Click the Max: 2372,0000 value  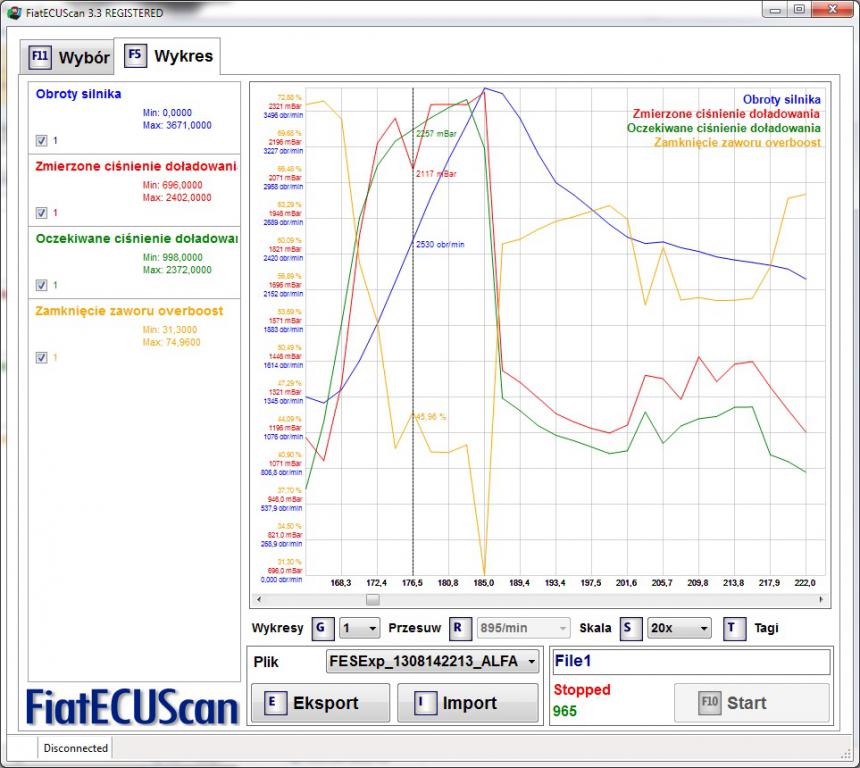(177, 270)
